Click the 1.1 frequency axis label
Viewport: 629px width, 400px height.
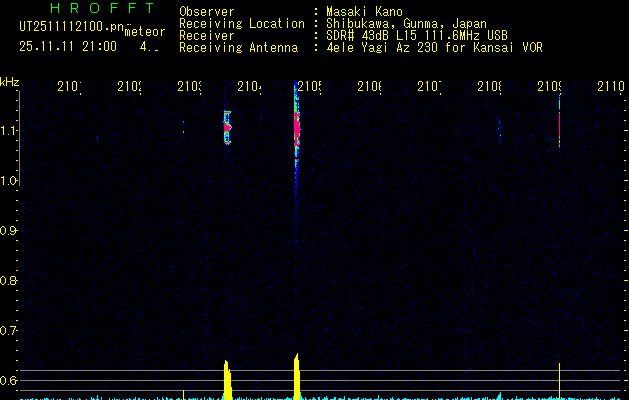click(x=8, y=130)
